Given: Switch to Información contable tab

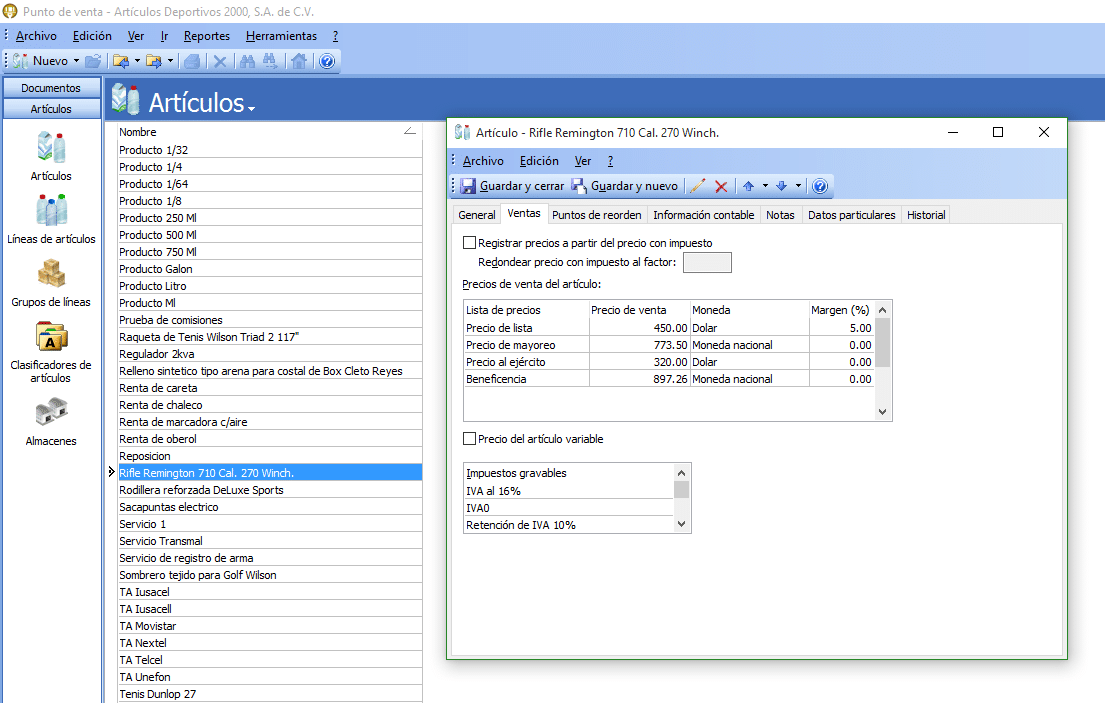Looking at the screenshot, I should point(703,215).
